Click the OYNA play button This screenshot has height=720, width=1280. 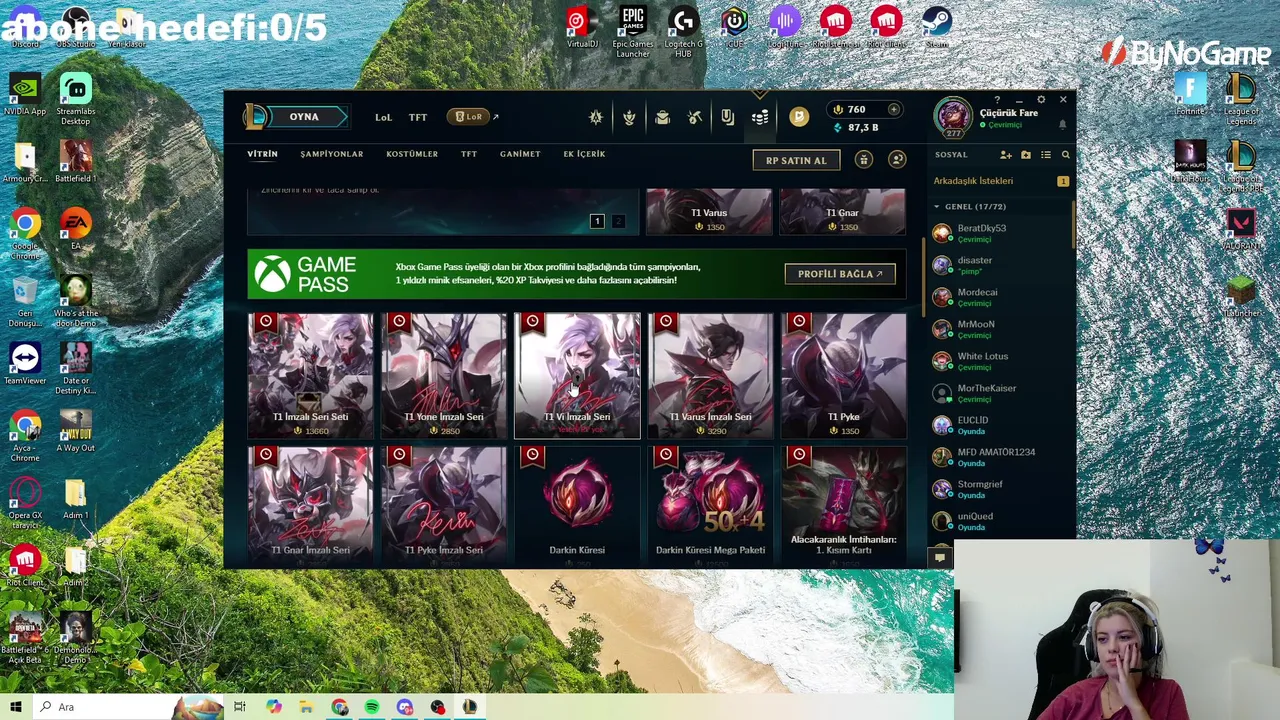[x=304, y=117]
